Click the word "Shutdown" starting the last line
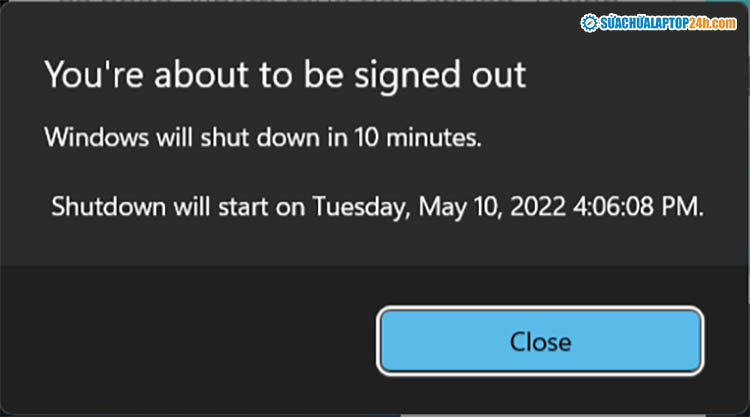This screenshot has height=417, width=750. coord(99,208)
